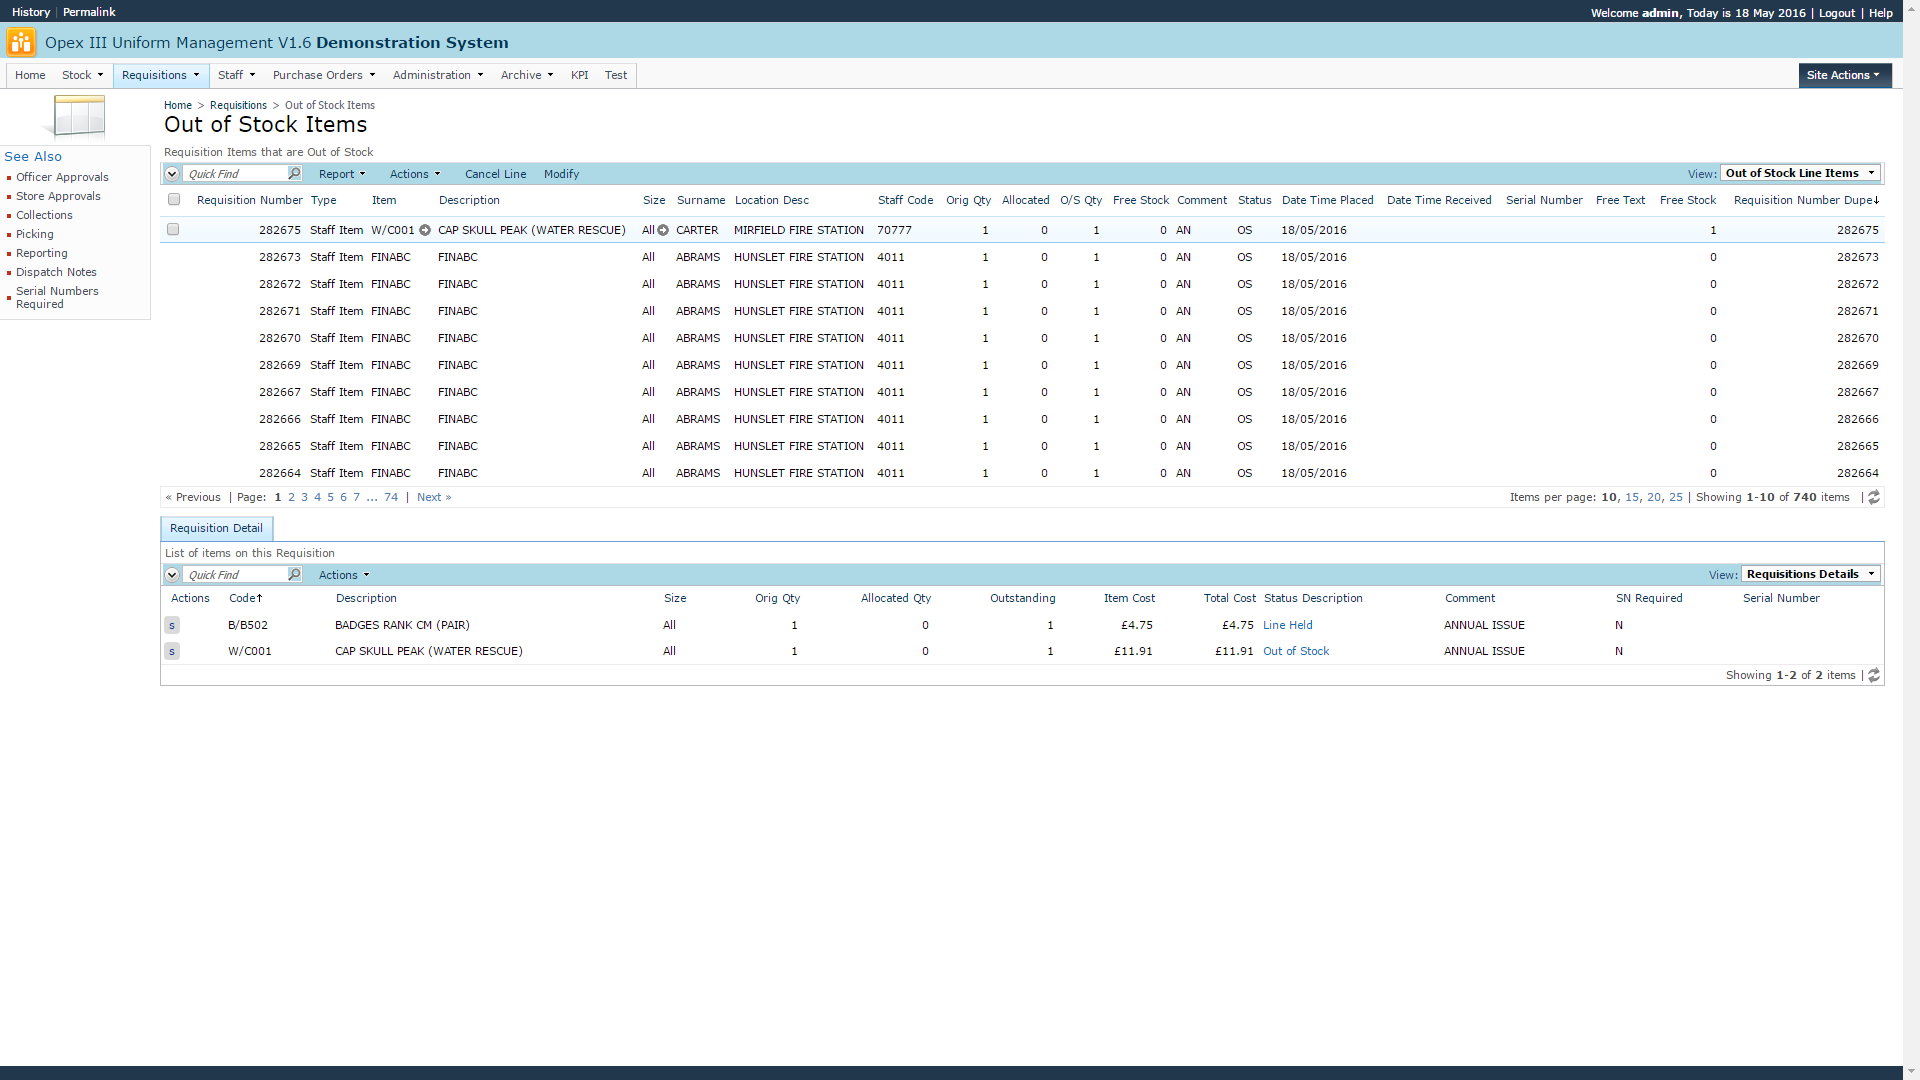Open the Out of Stock Line Items view dropdown
Image resolution: width=1920 pixels, height=1080 pixels.
1799,173
